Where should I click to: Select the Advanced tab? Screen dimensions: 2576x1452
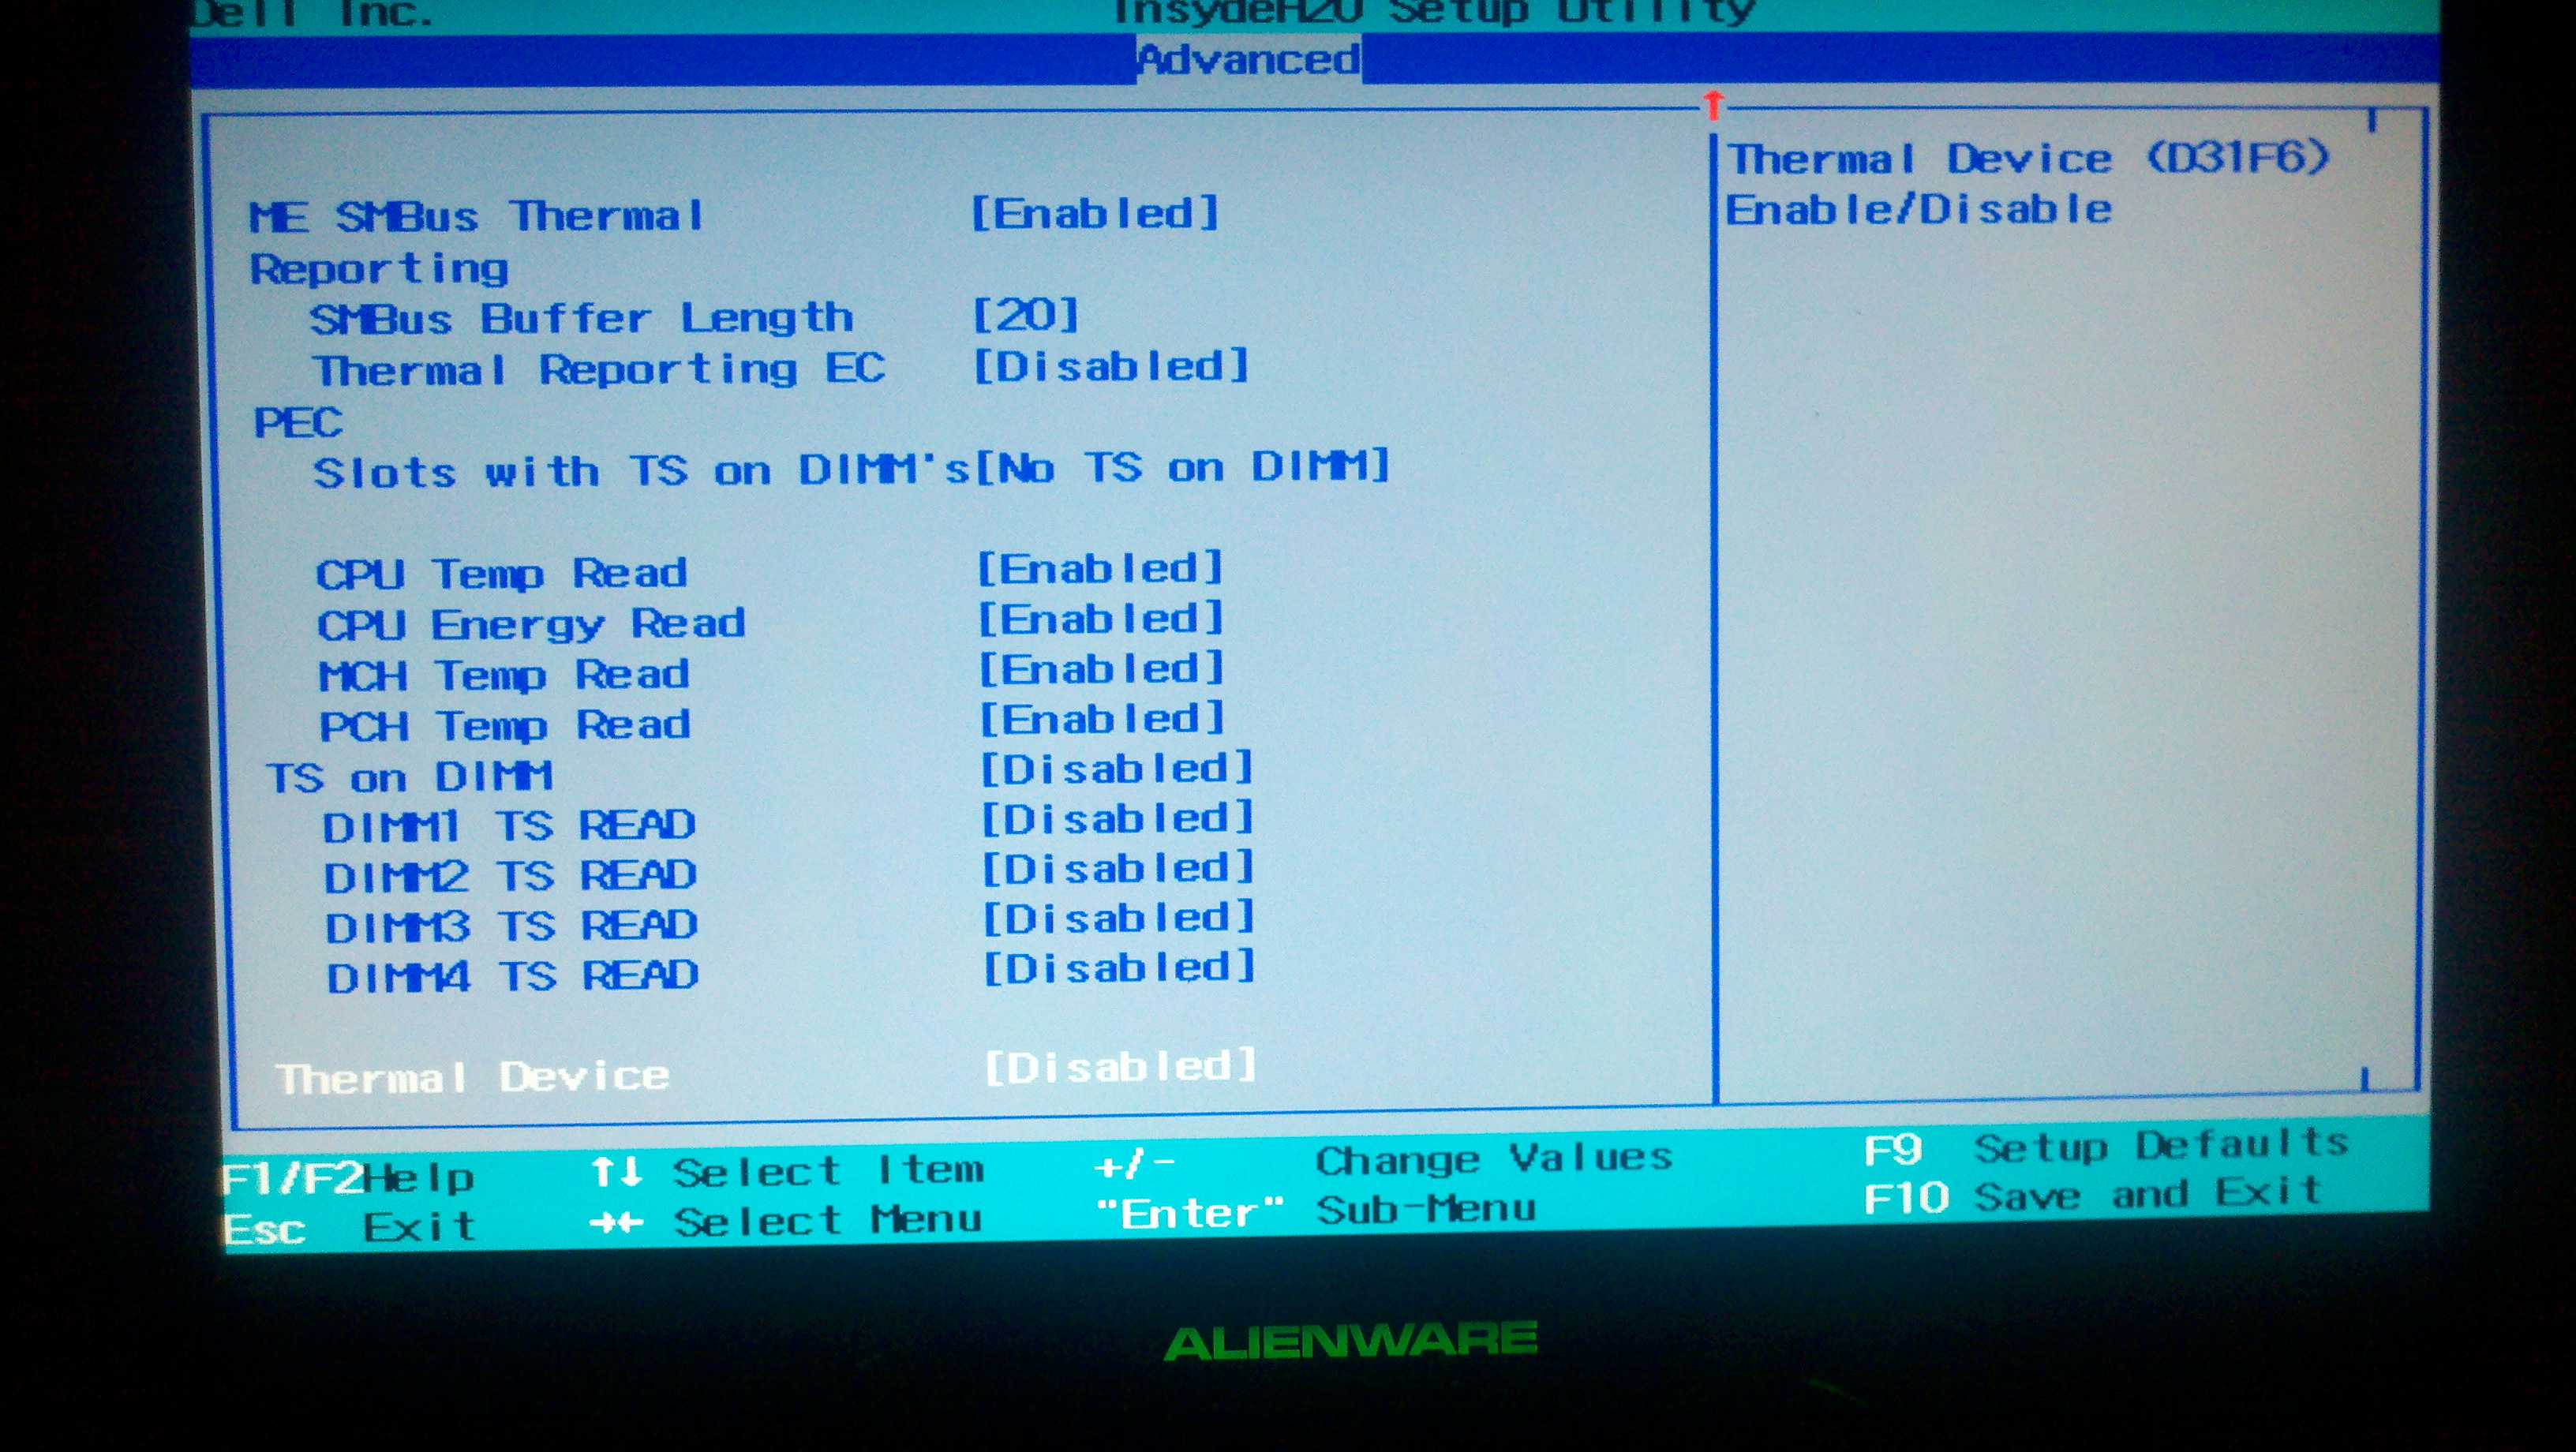pos(1248,60)
